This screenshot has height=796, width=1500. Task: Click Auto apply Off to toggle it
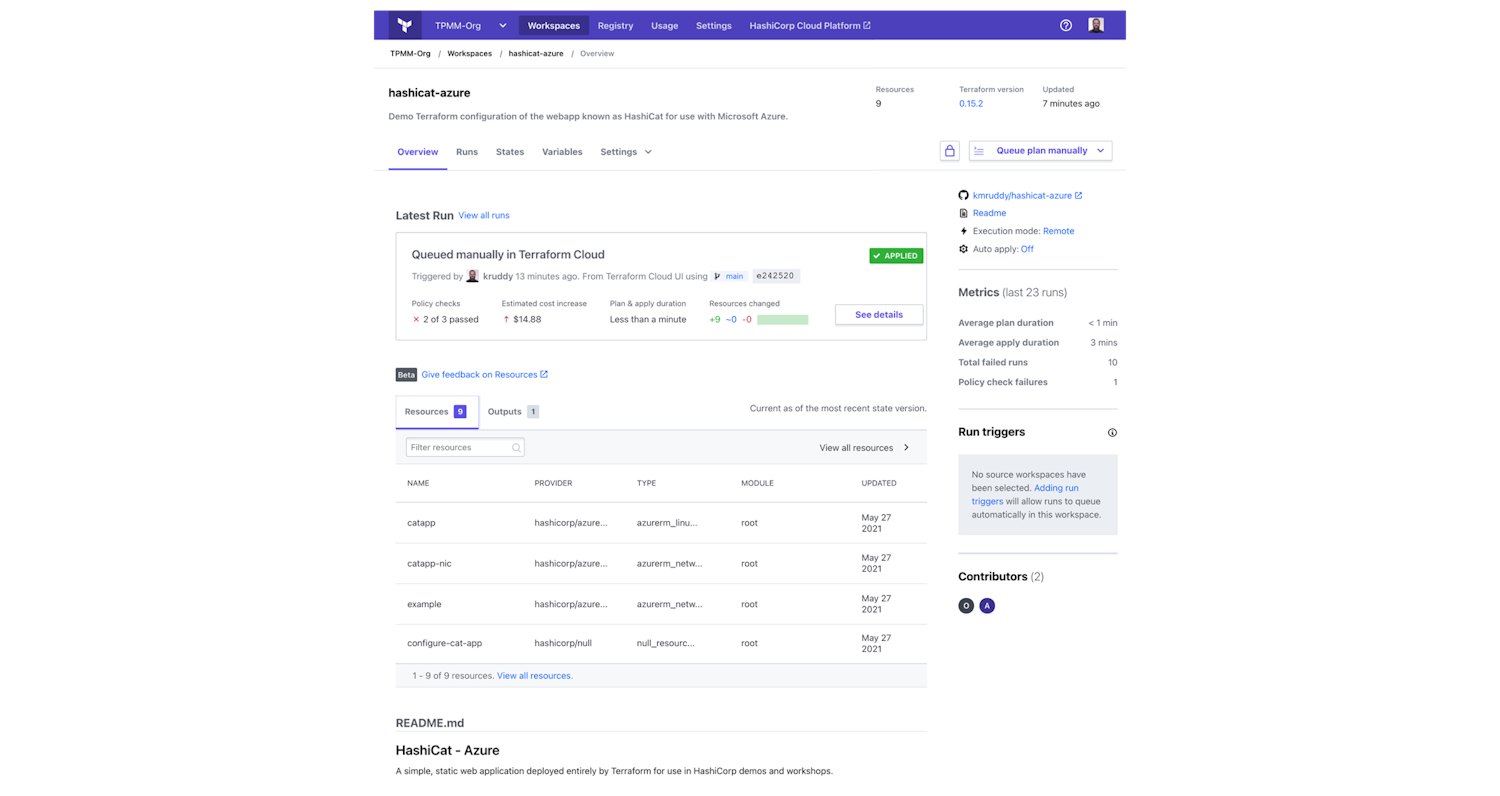(x=1027, y=247)
